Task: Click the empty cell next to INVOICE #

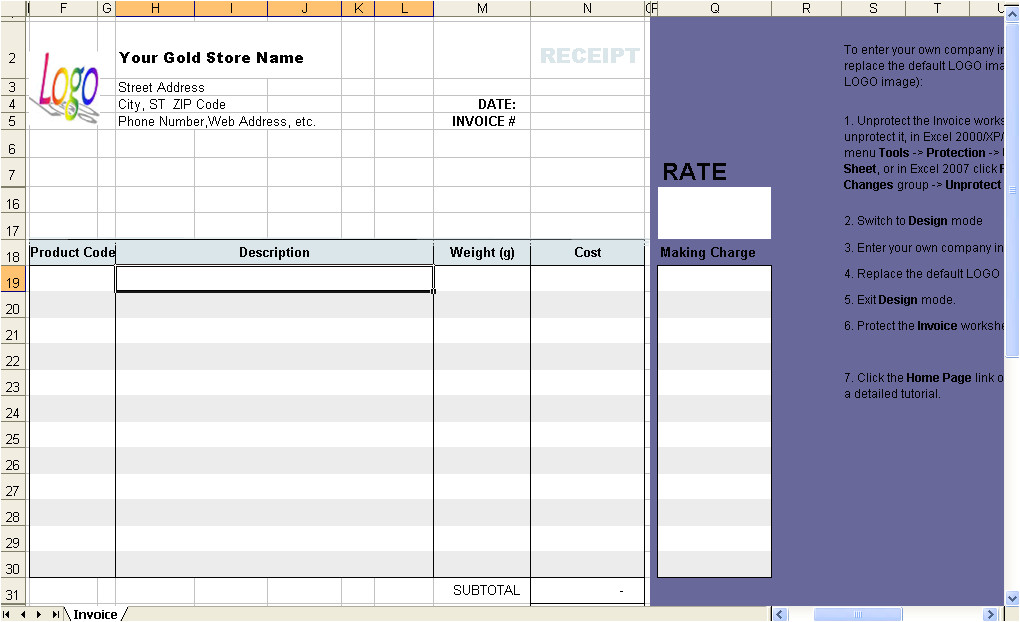Action: tap(587, 121)
